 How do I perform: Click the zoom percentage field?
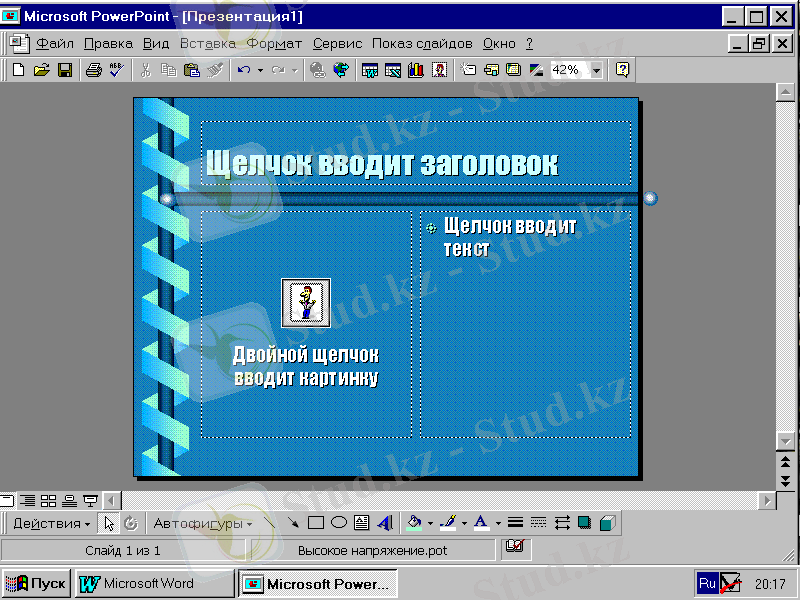(x=569, y=70)
